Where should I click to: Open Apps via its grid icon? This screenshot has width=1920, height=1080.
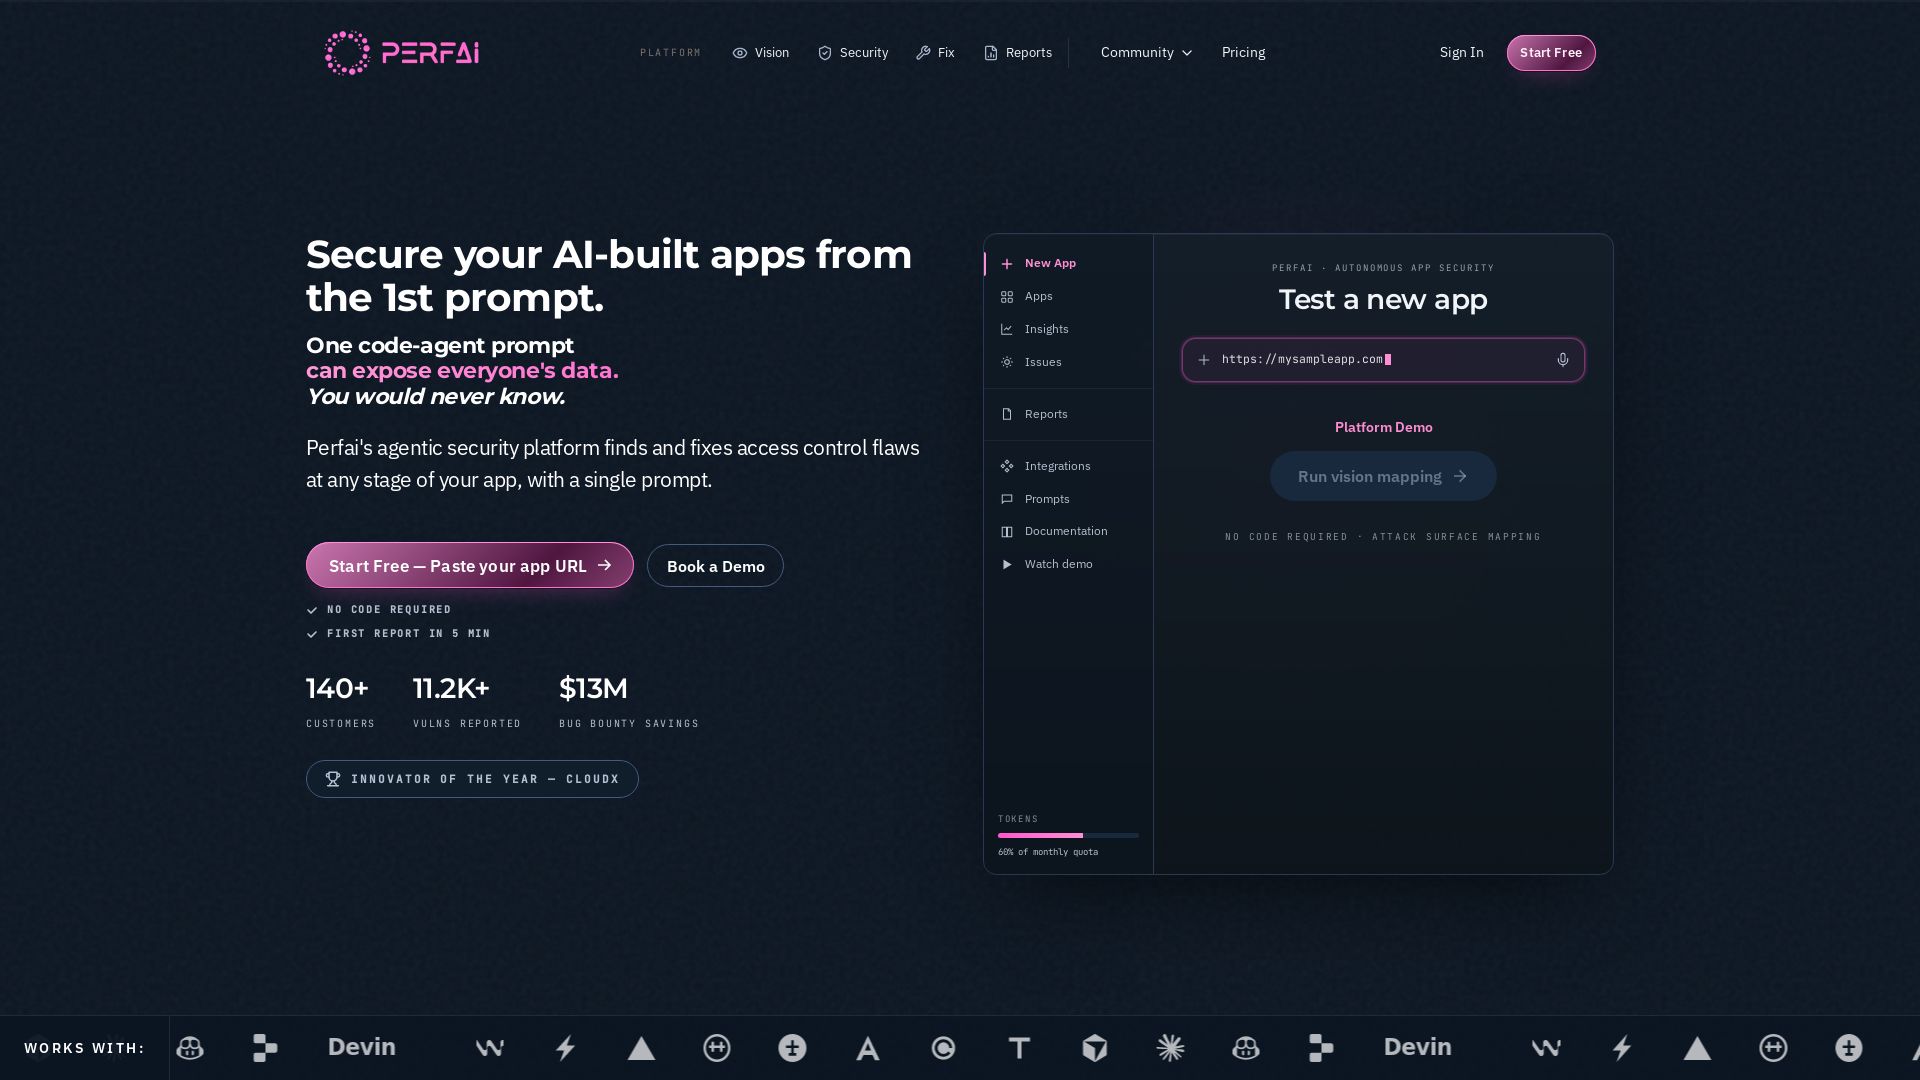pos(1007,297)
